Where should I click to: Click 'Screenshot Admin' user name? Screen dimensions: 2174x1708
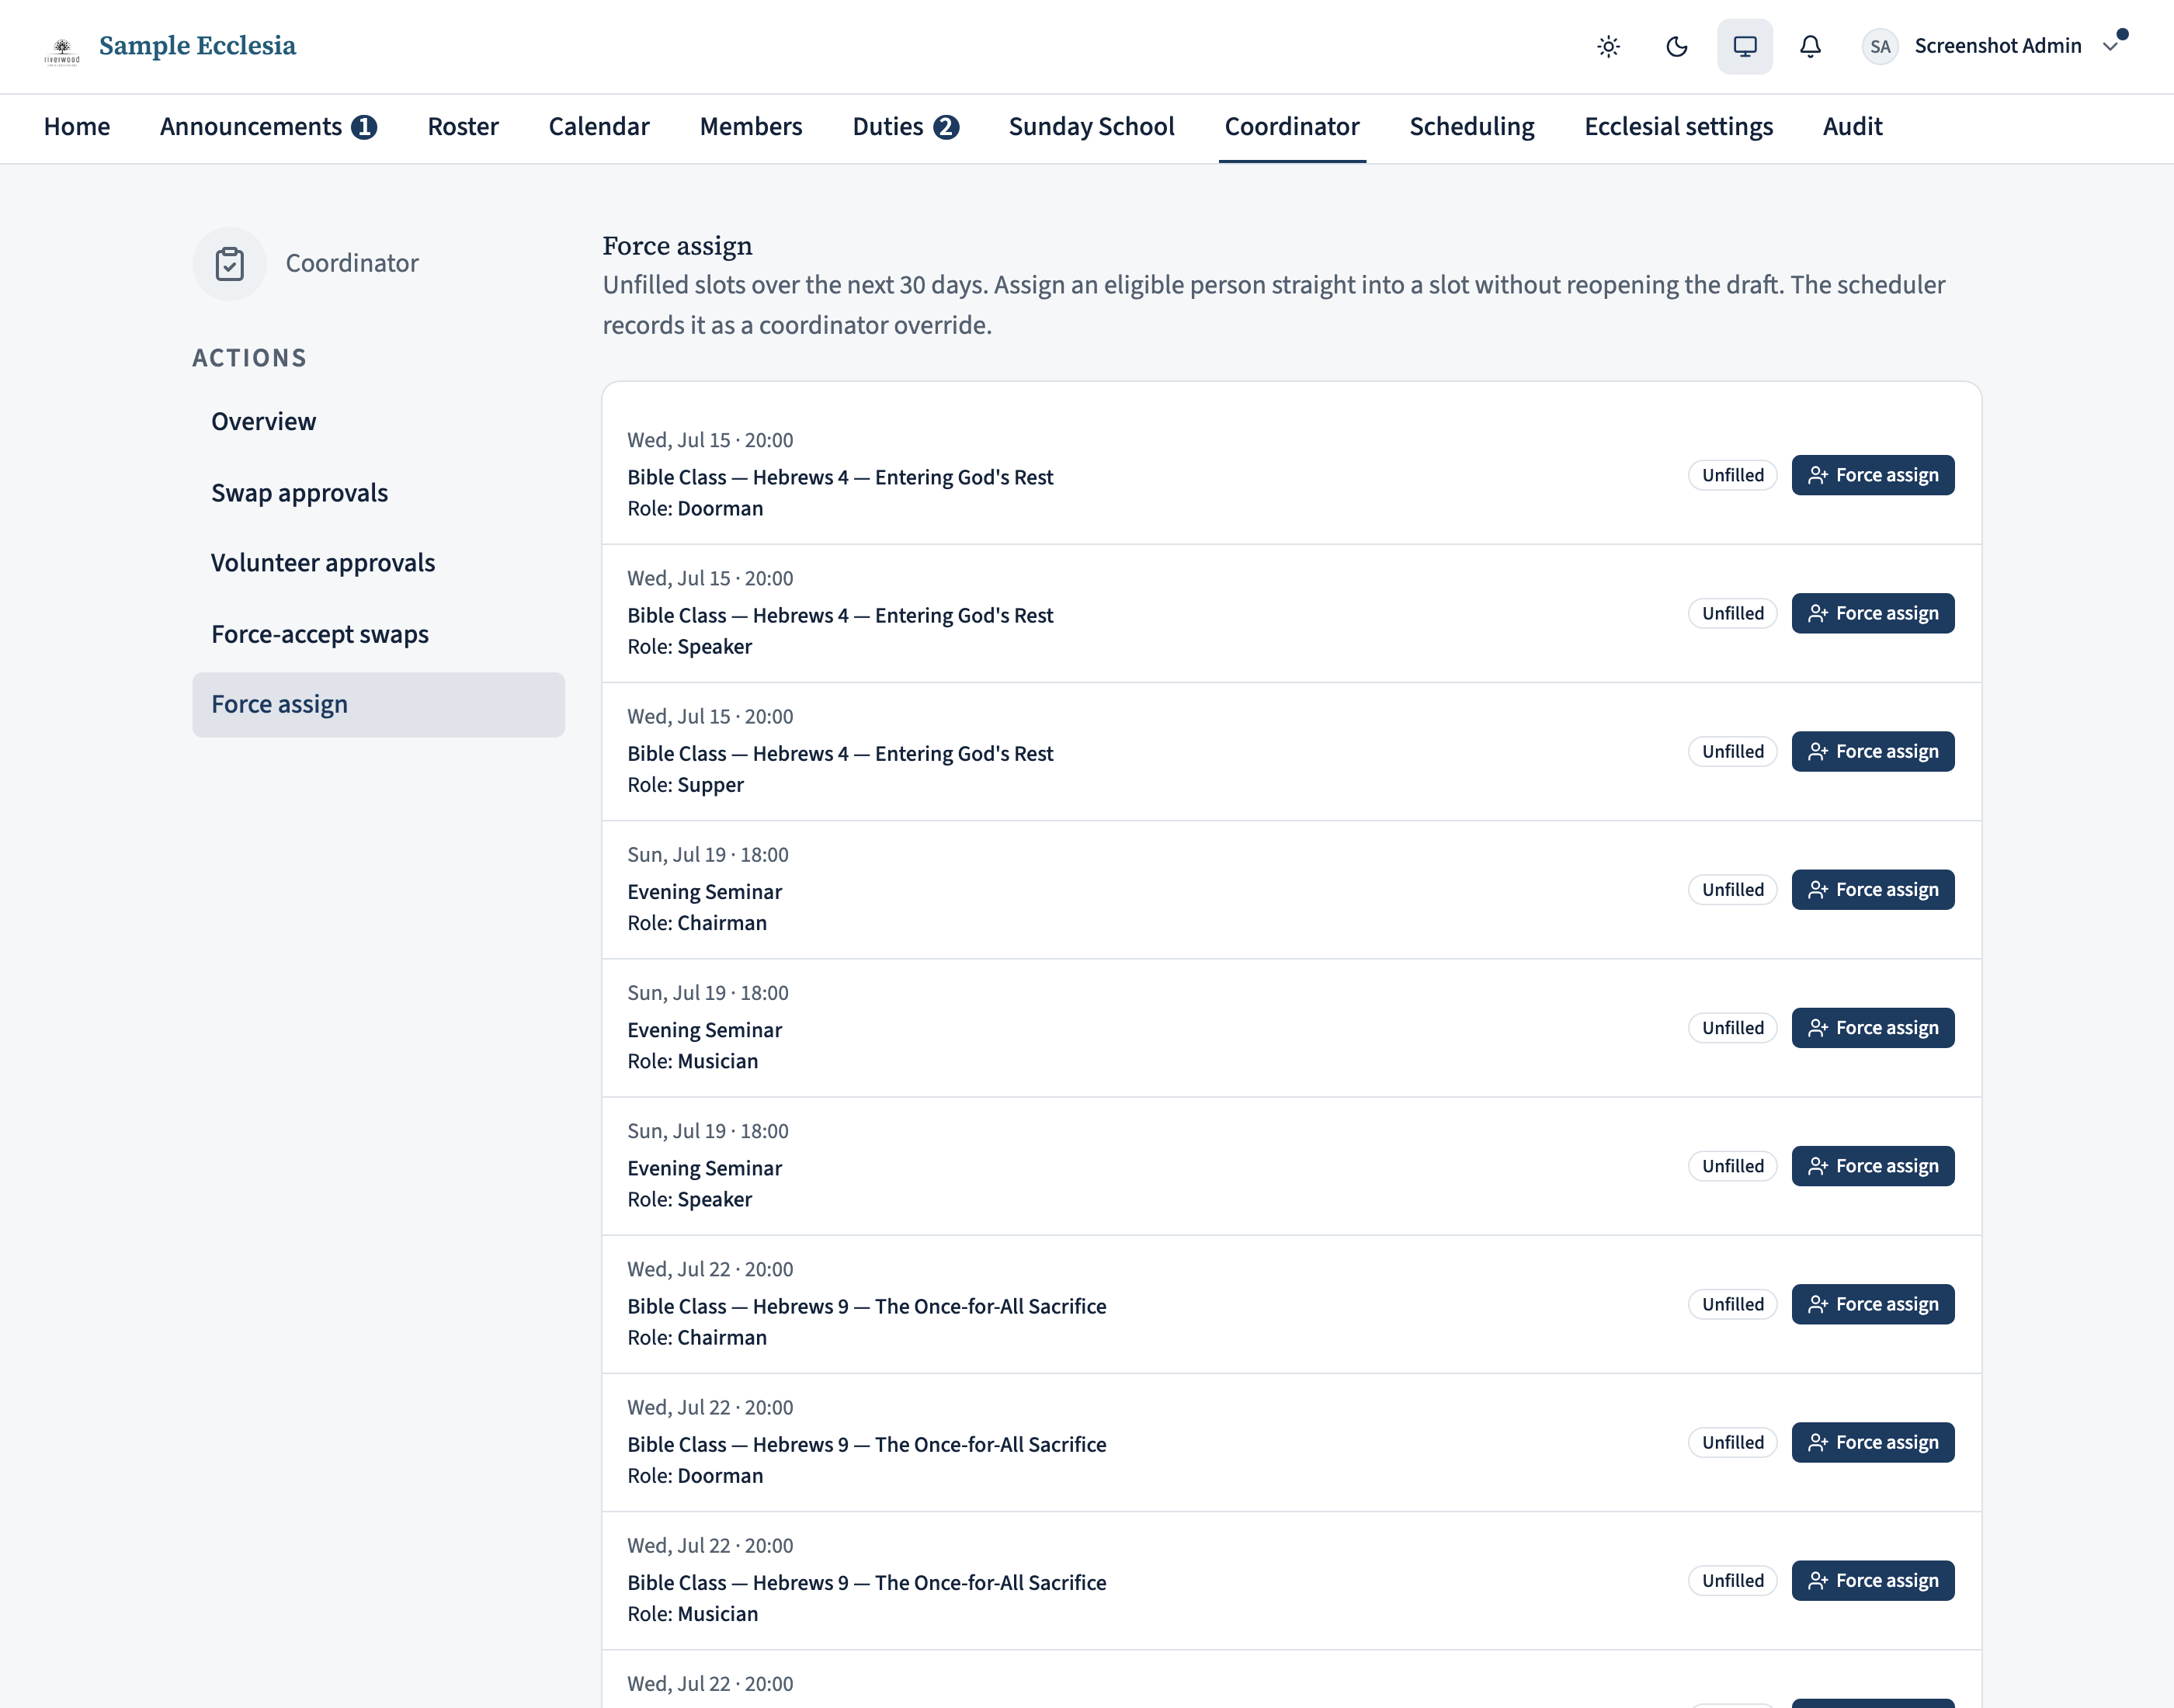[x=1997, y=46]
